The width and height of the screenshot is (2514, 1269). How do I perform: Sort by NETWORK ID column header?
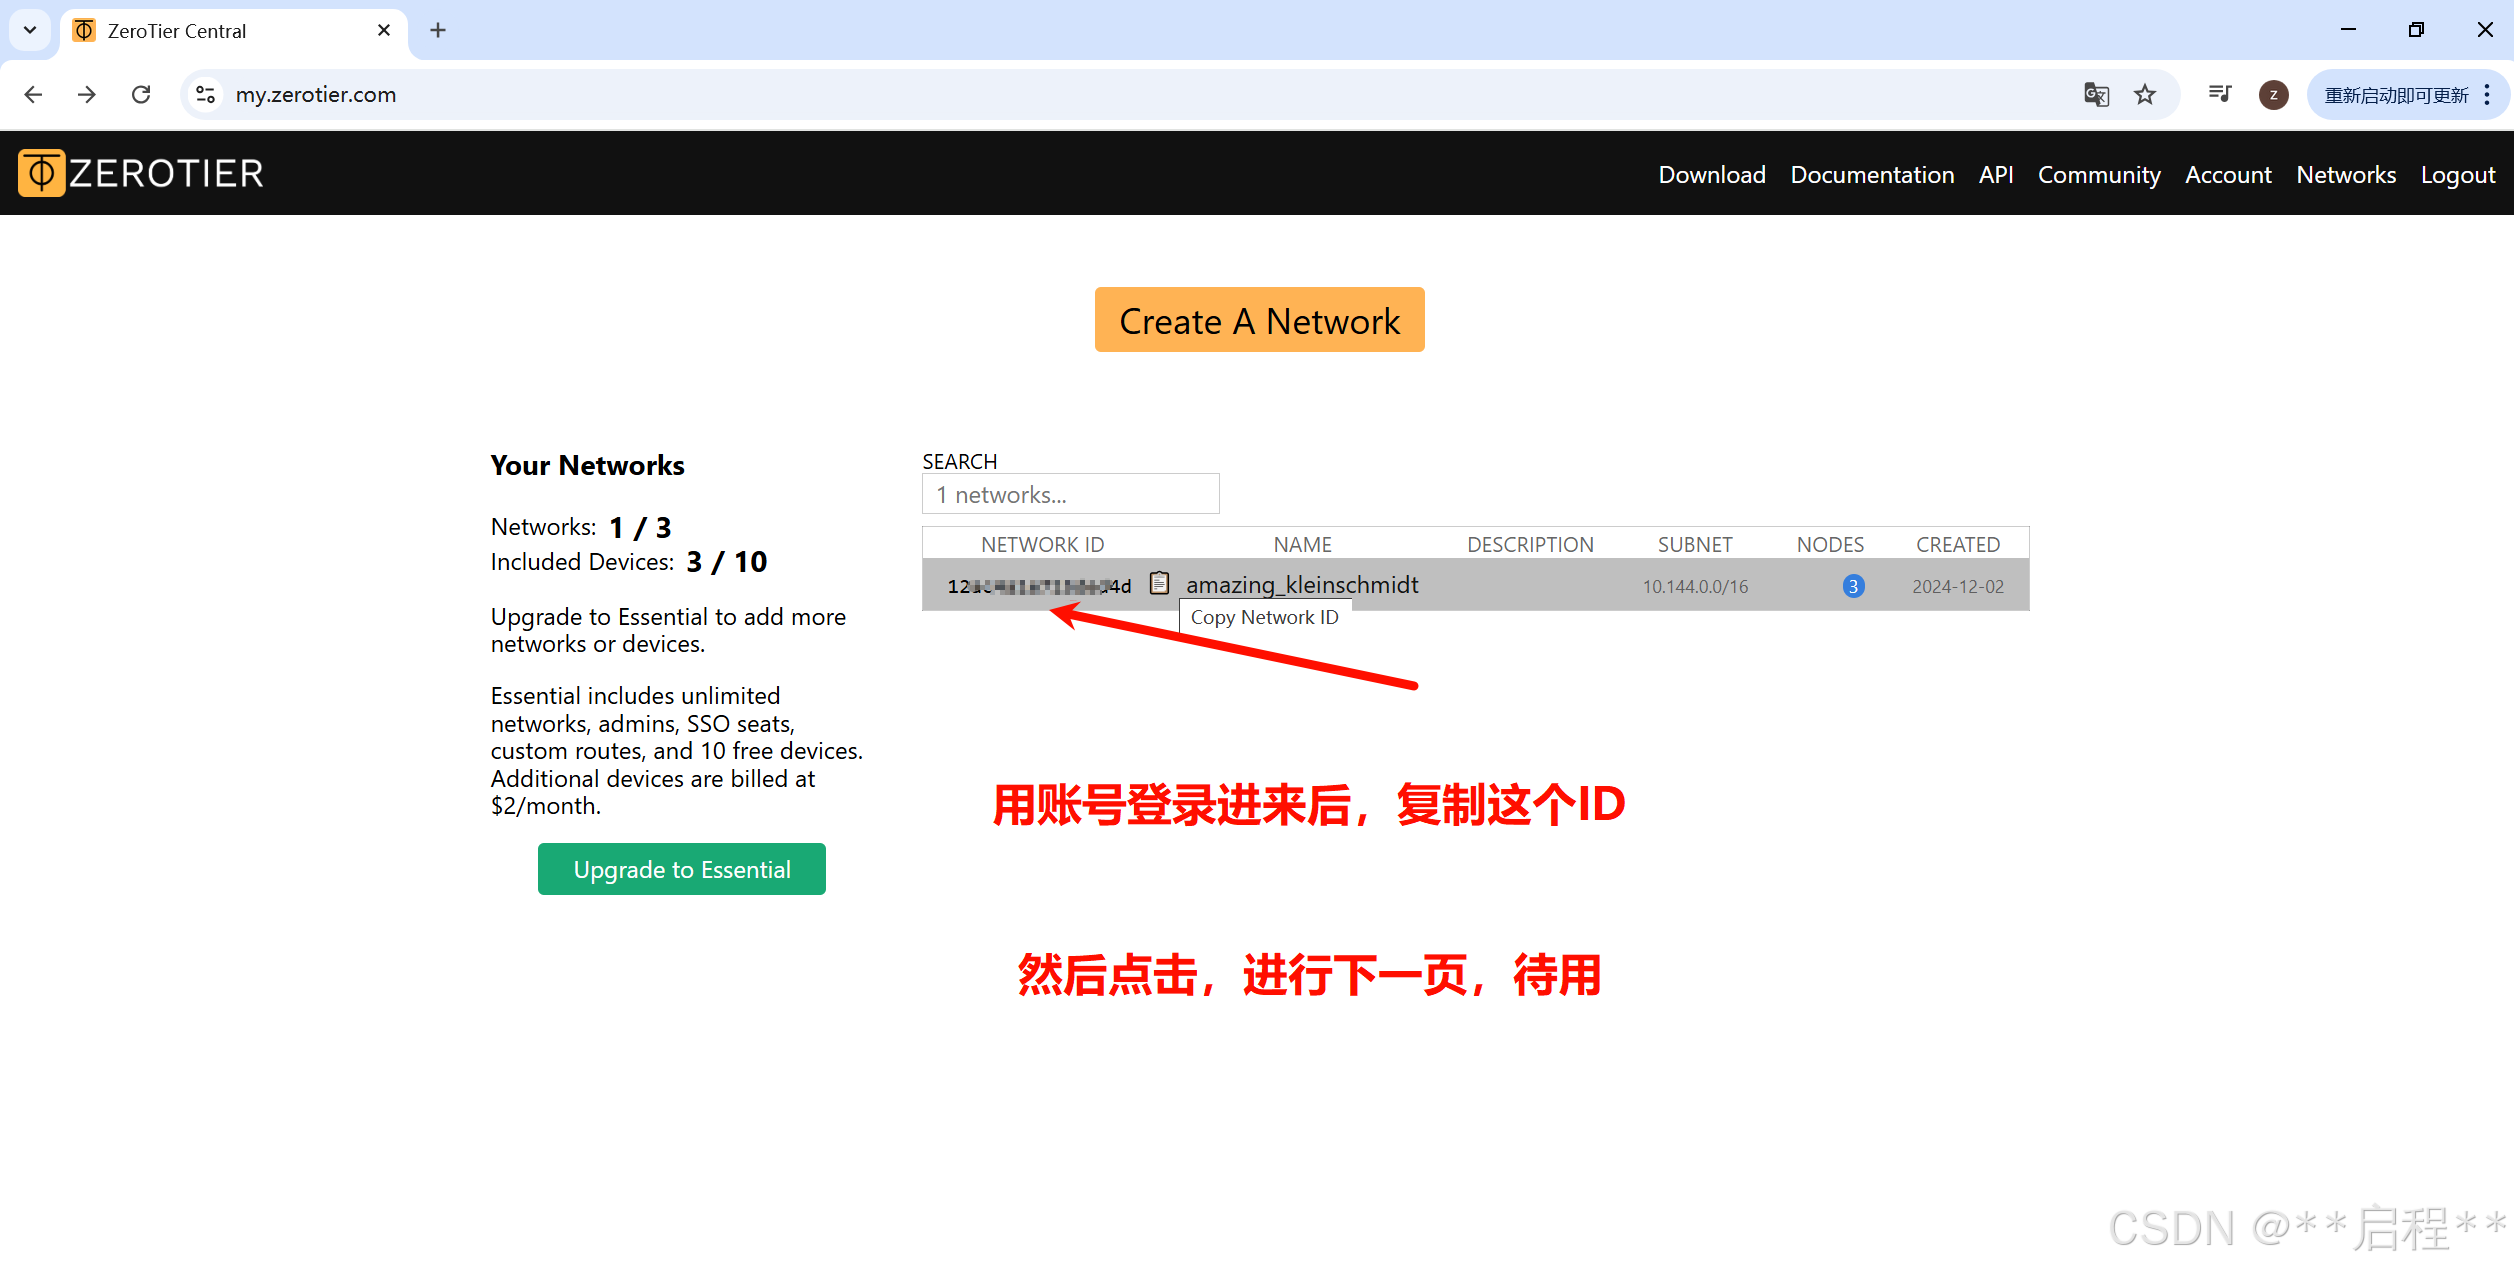pos(1042,544)
